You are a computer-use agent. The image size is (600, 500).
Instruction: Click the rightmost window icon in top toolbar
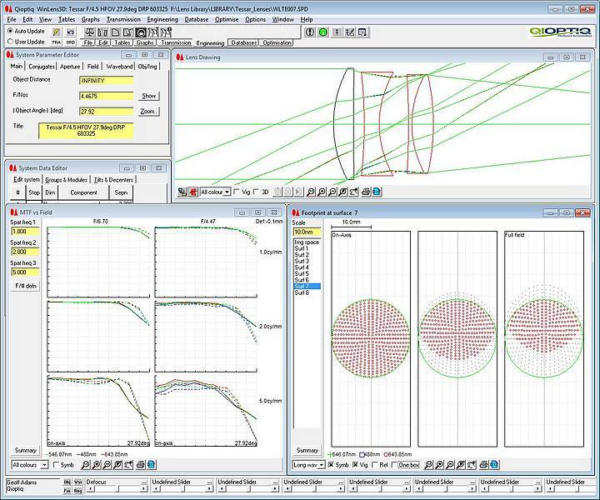(x=363, y=32)
